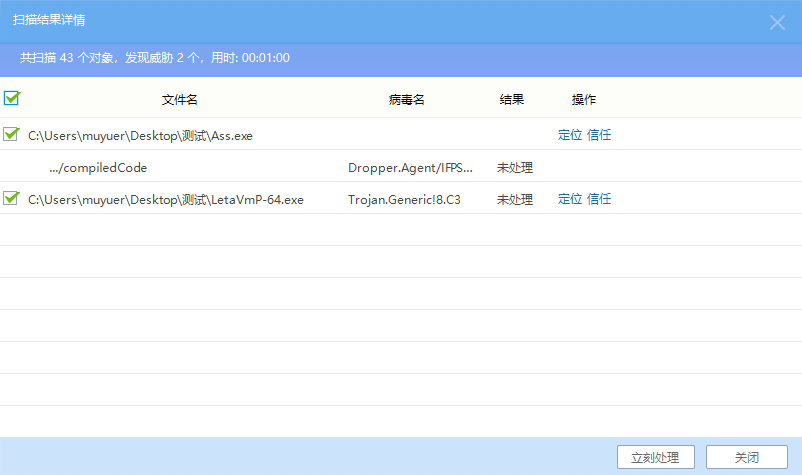The height and width of the screenshot is (475, 802).
Task: Select the Ass.exe file path row
Action: click(x=140, y=135)
